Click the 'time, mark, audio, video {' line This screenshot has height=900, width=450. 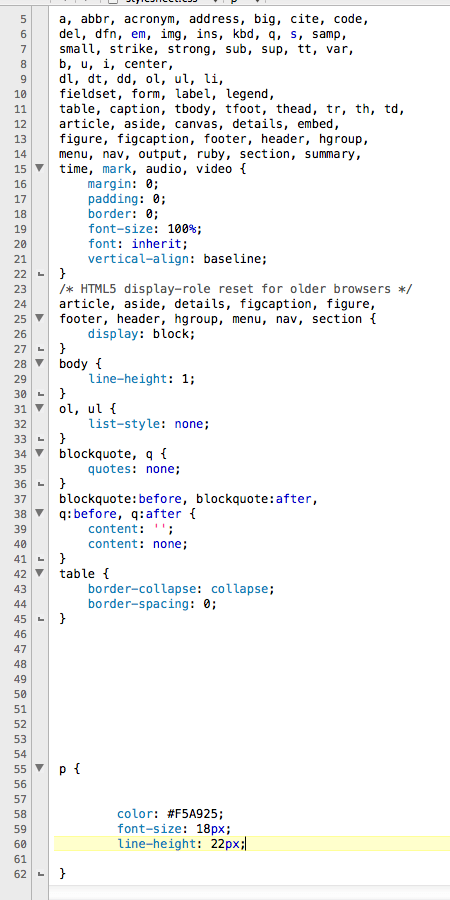pos(152,169)
